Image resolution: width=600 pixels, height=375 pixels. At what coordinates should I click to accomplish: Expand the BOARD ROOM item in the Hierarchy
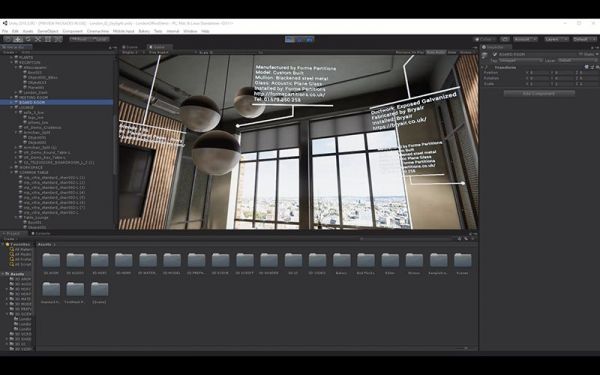pos(12,102)
